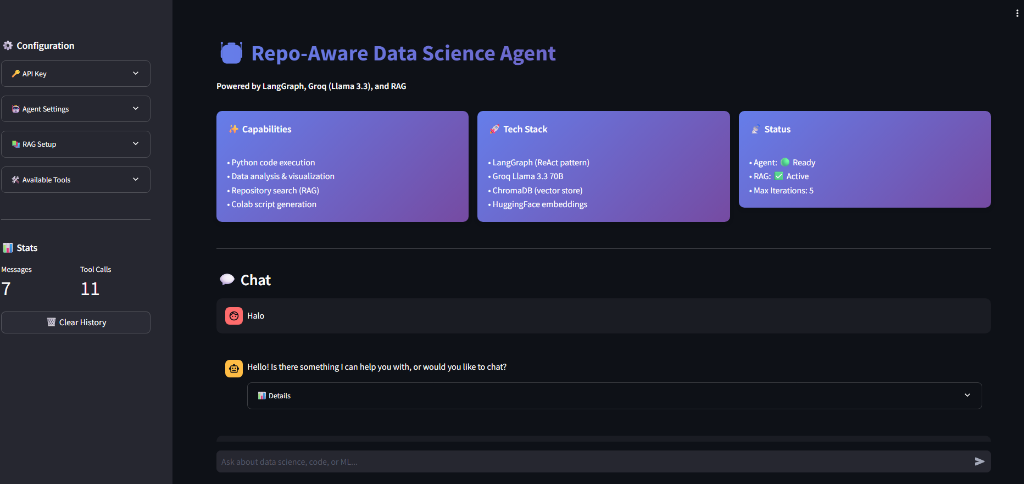1024x484 pixels.
Task: Click the assistant's Hello reply text
Action: coord(377,367)
